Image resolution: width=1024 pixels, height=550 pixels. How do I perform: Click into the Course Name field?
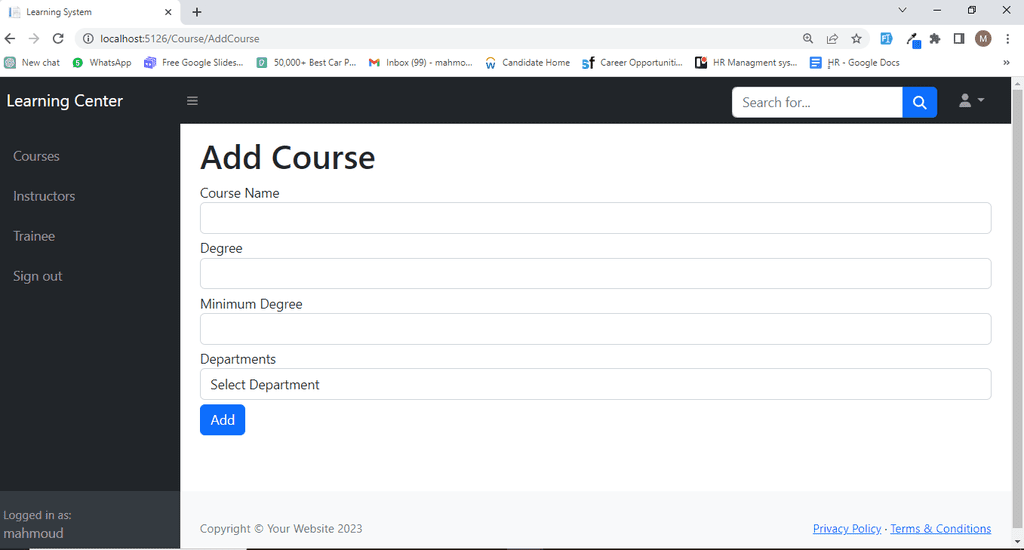coord(596,218)
